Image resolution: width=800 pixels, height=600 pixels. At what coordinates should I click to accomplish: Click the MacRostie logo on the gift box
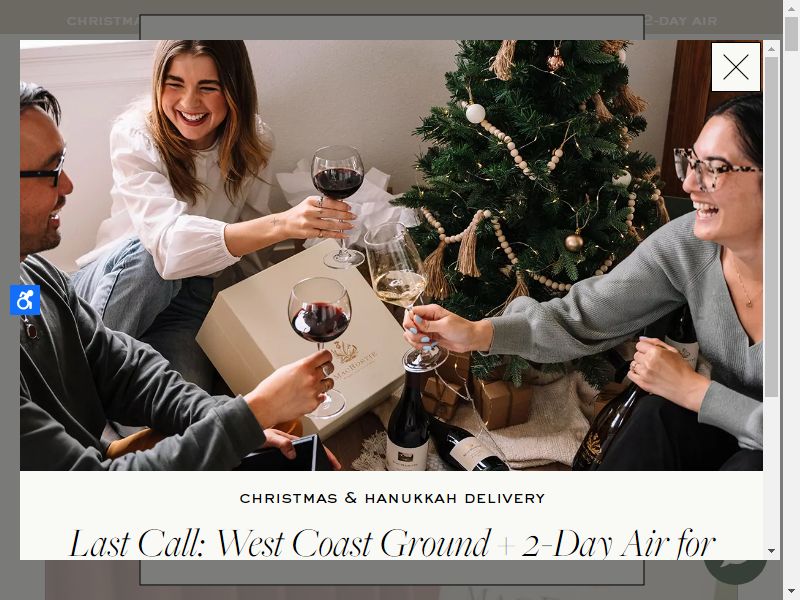tap(352, 359)
